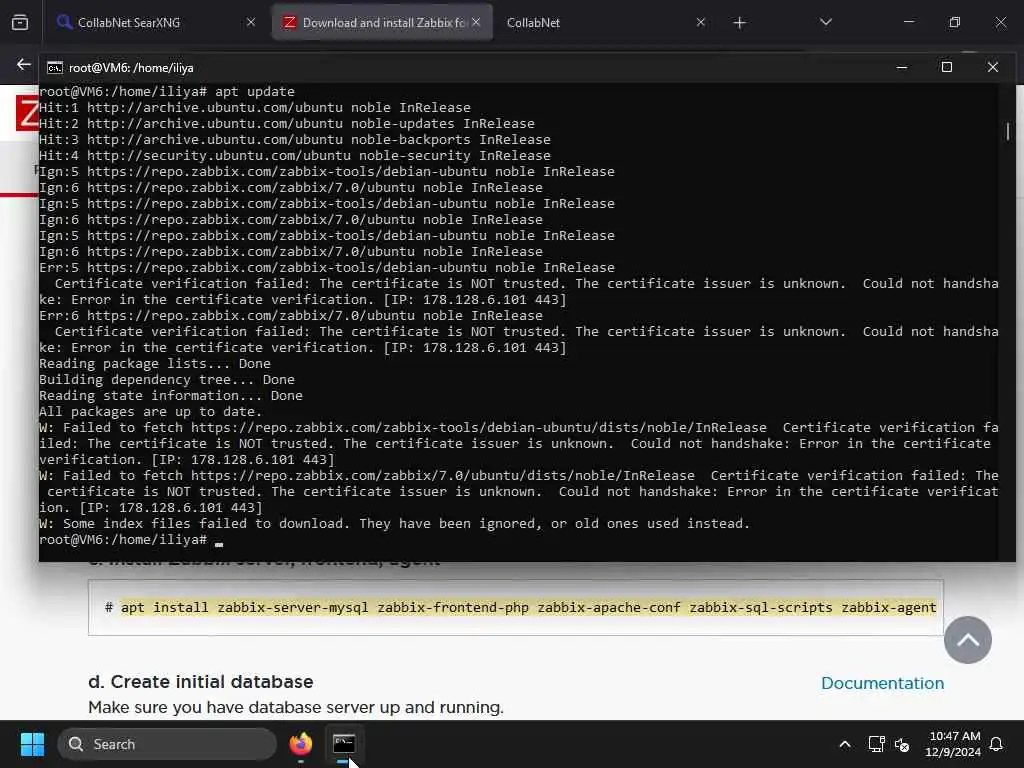Click the 'Reading state information... Done' line
The width and height of the screenshot is (1024, 768).
(x=170, y=395)
